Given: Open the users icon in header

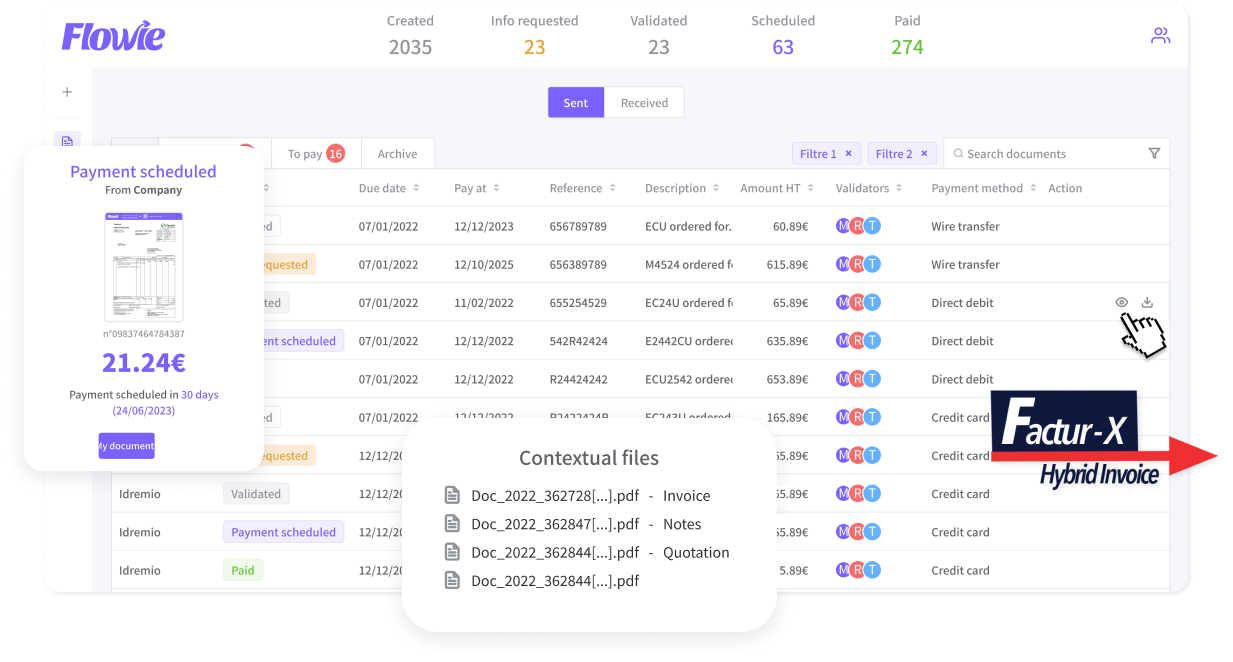Looking at the screenshot, I should click(x=1160, y=36).
